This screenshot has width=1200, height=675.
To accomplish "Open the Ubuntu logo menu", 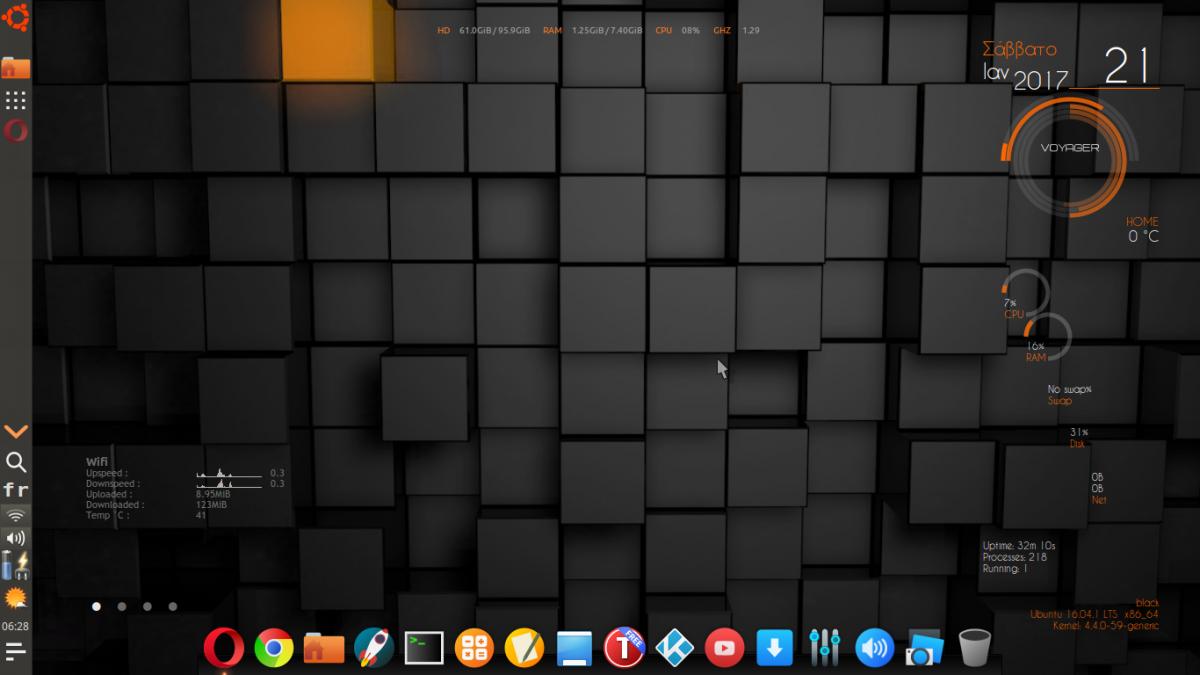I will 16,17.
